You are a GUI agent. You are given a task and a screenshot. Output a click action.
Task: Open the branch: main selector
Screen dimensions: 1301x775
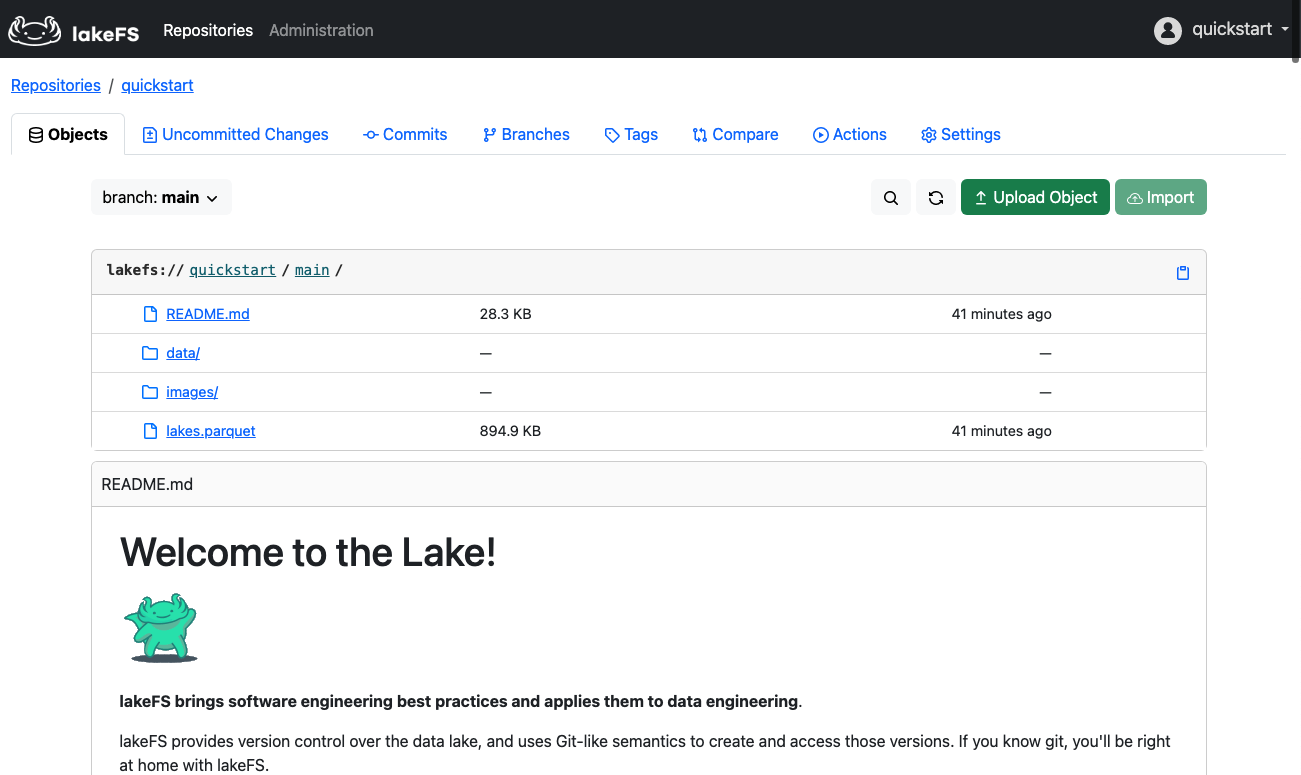coord(161,197)
